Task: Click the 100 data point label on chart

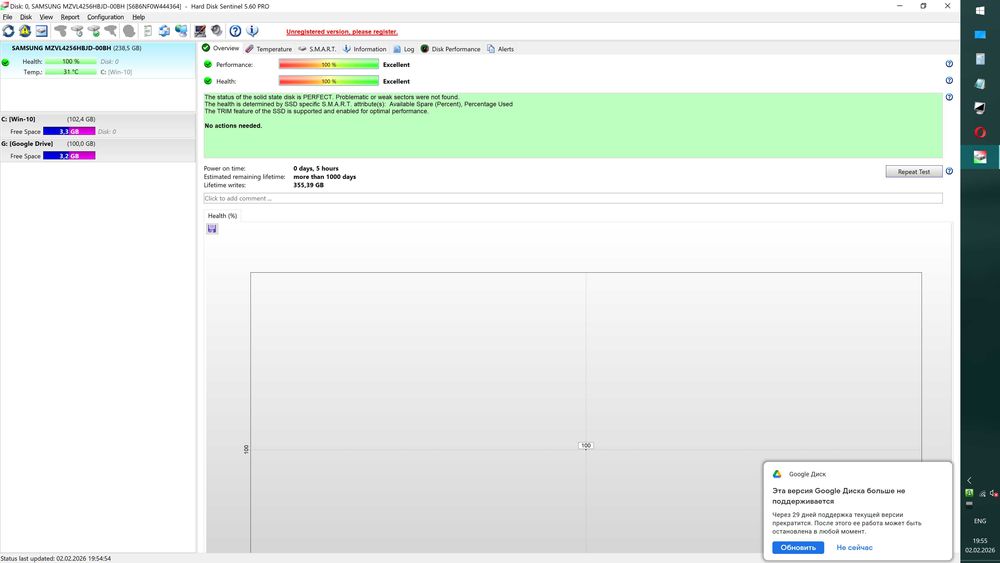Action: point(585,445)
